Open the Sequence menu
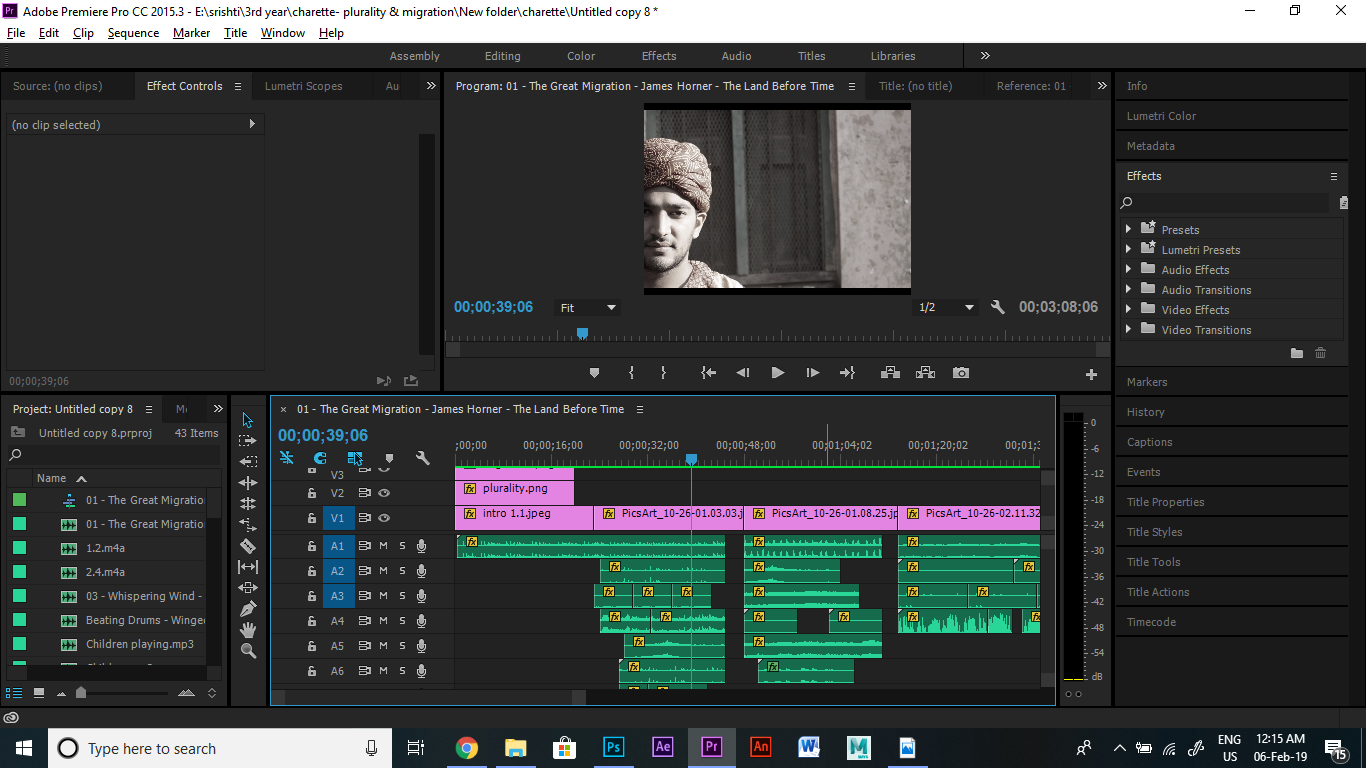This screenshot has height=768, width=1366. pos(133,33)
